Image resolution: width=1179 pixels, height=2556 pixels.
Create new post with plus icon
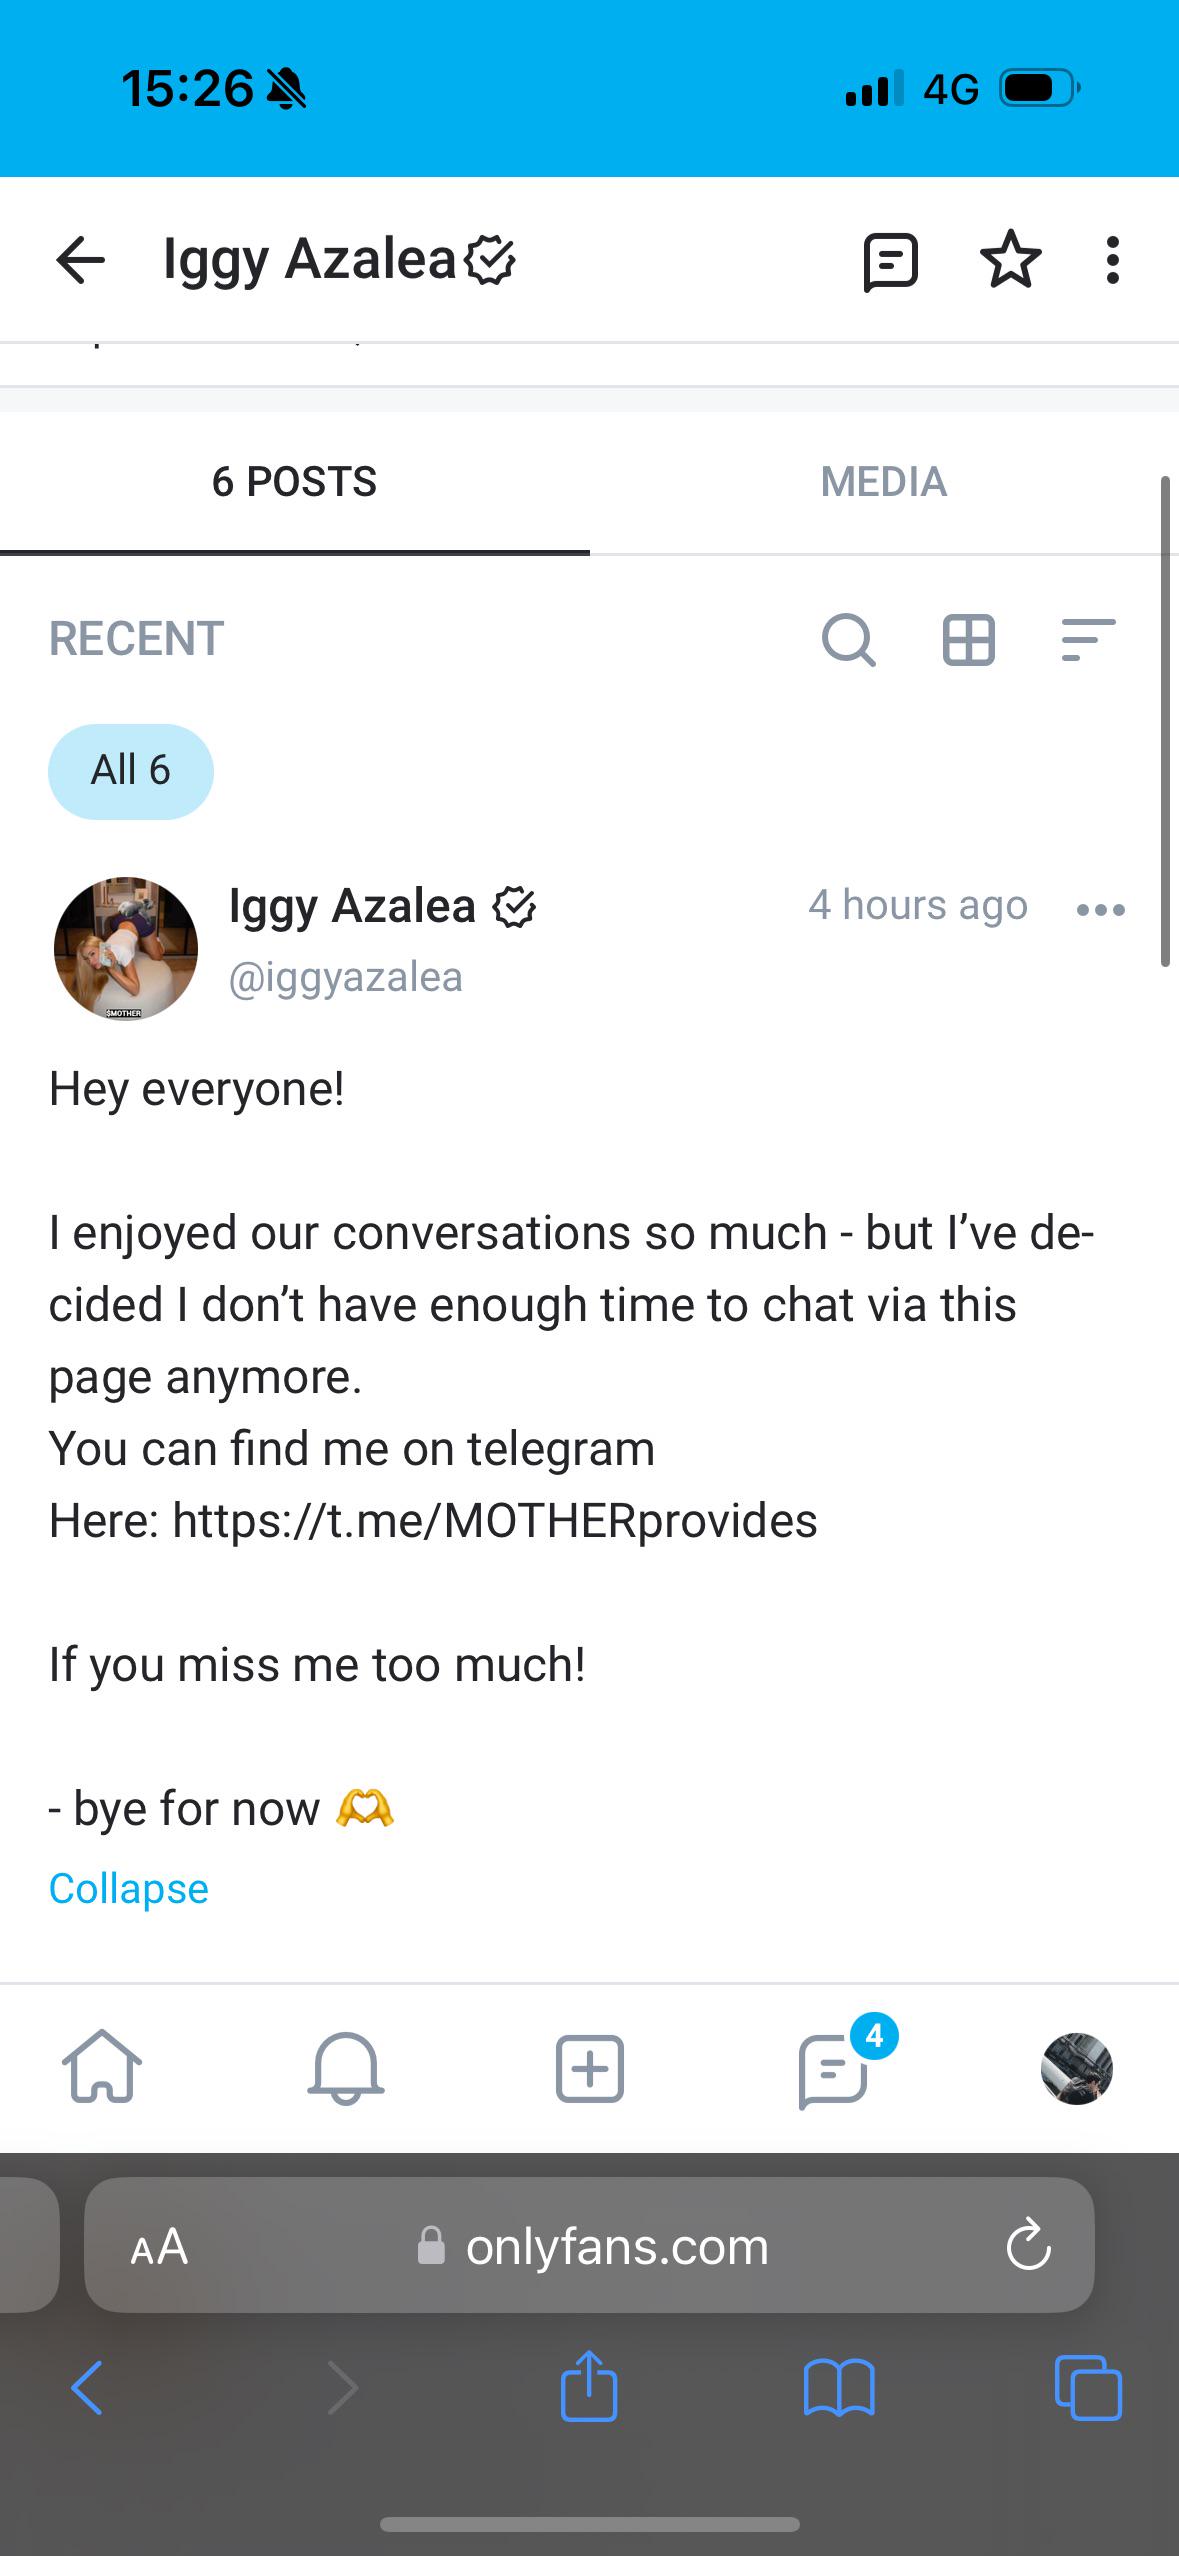point(589,2068)
